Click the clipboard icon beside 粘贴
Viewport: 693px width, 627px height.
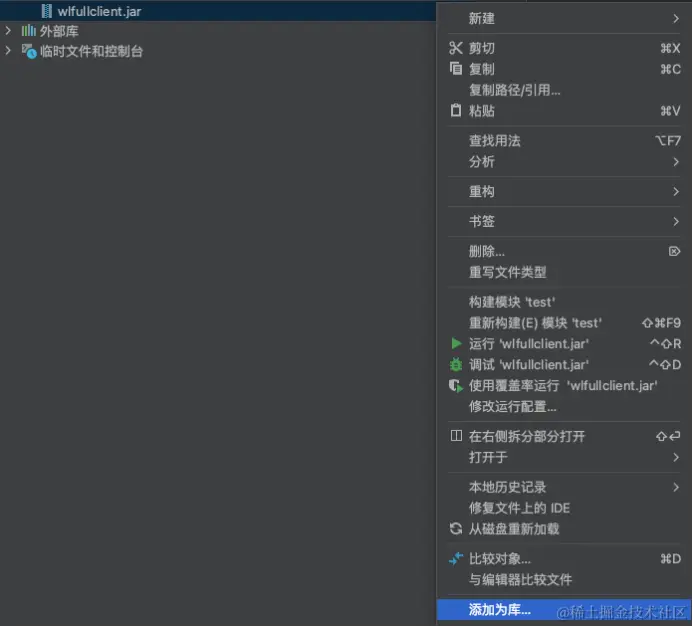[456, 110]
